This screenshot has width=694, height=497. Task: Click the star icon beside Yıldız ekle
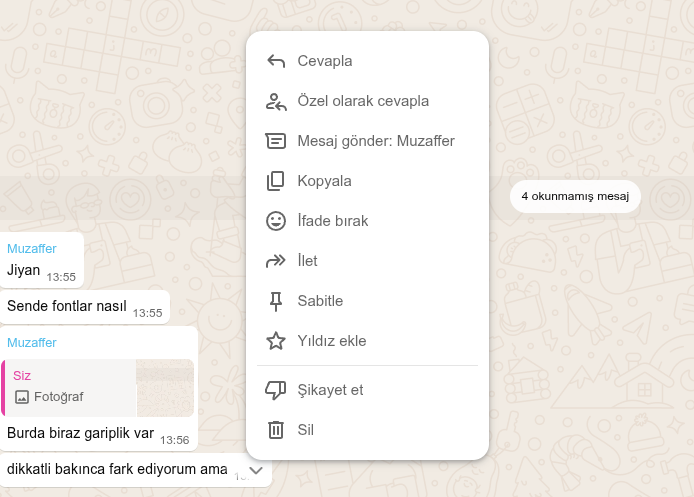pos(276,341)
